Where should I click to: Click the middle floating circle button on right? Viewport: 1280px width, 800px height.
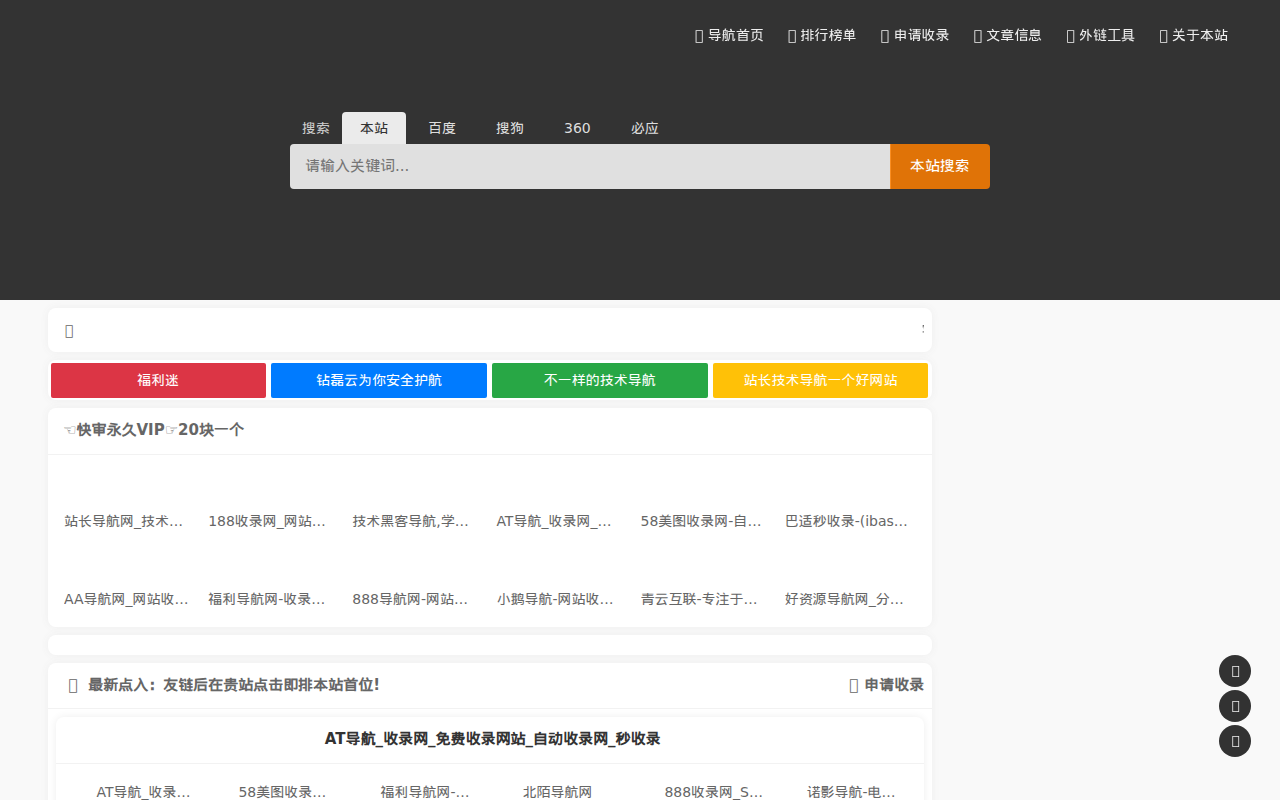click(1235, 706)
